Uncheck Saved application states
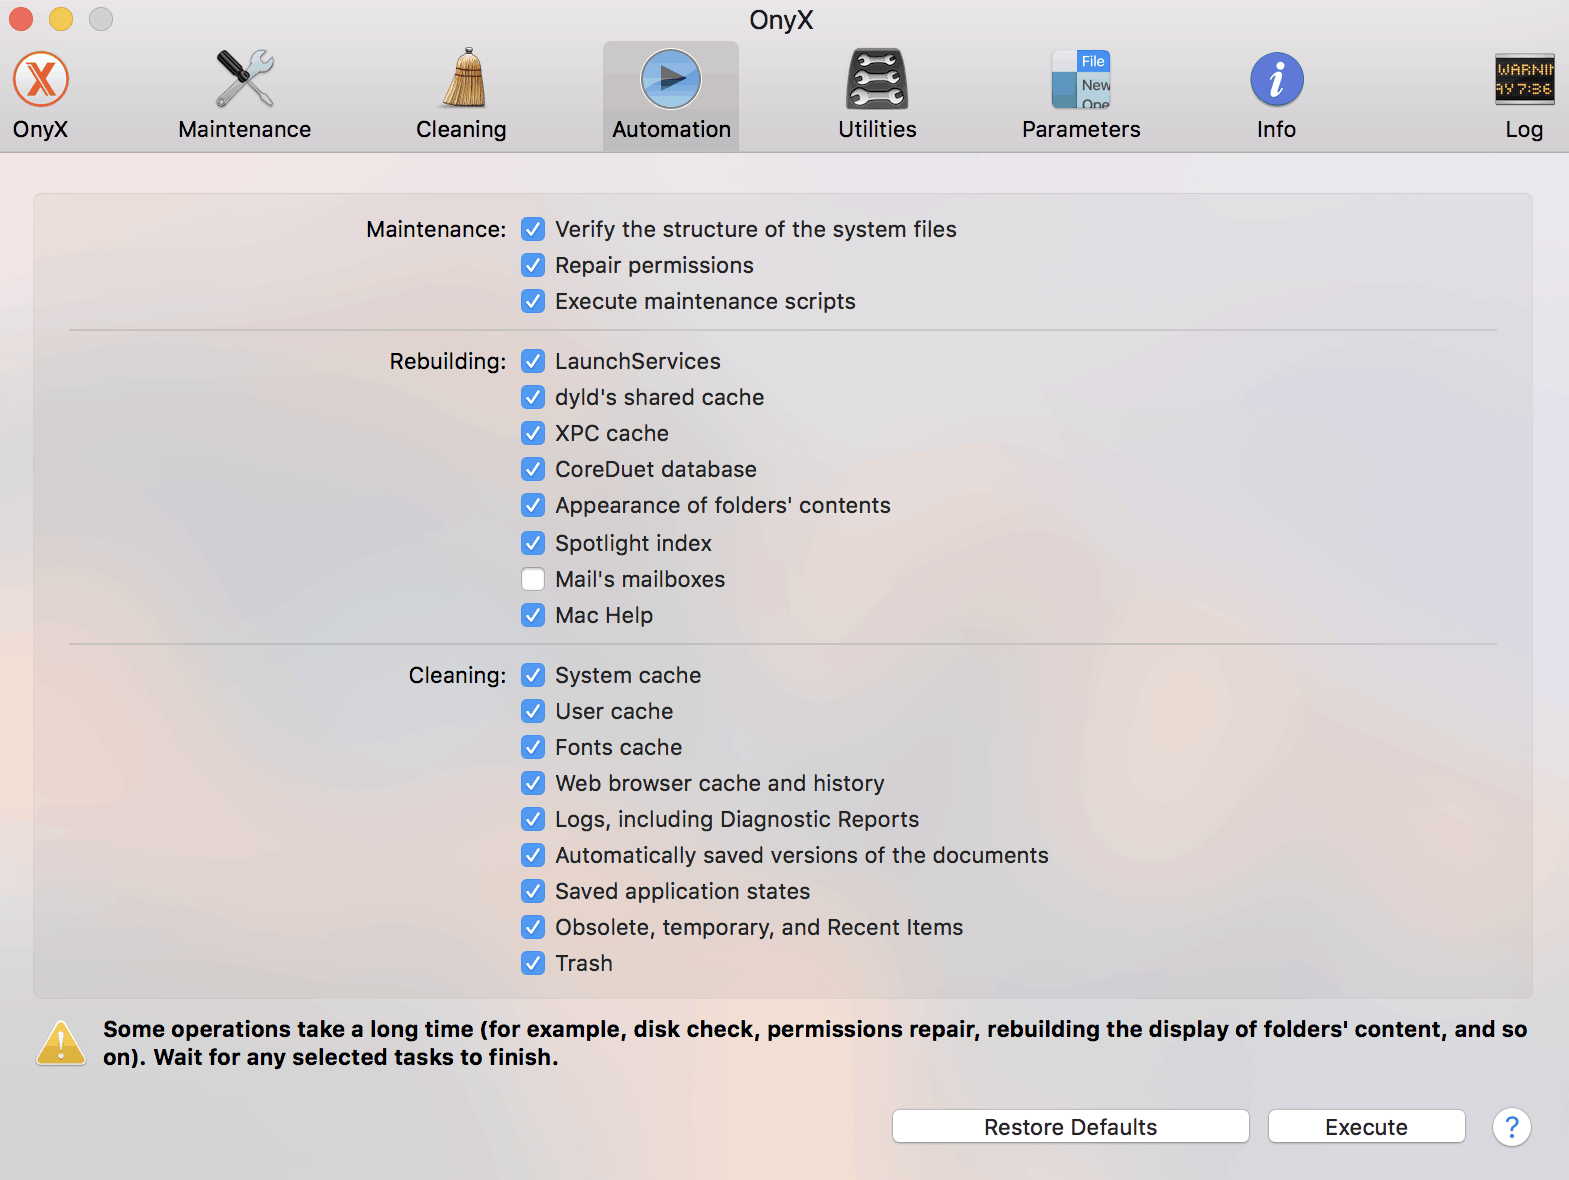Image resolution: width=1569 pixels, height=1180 pixels. 534,891
